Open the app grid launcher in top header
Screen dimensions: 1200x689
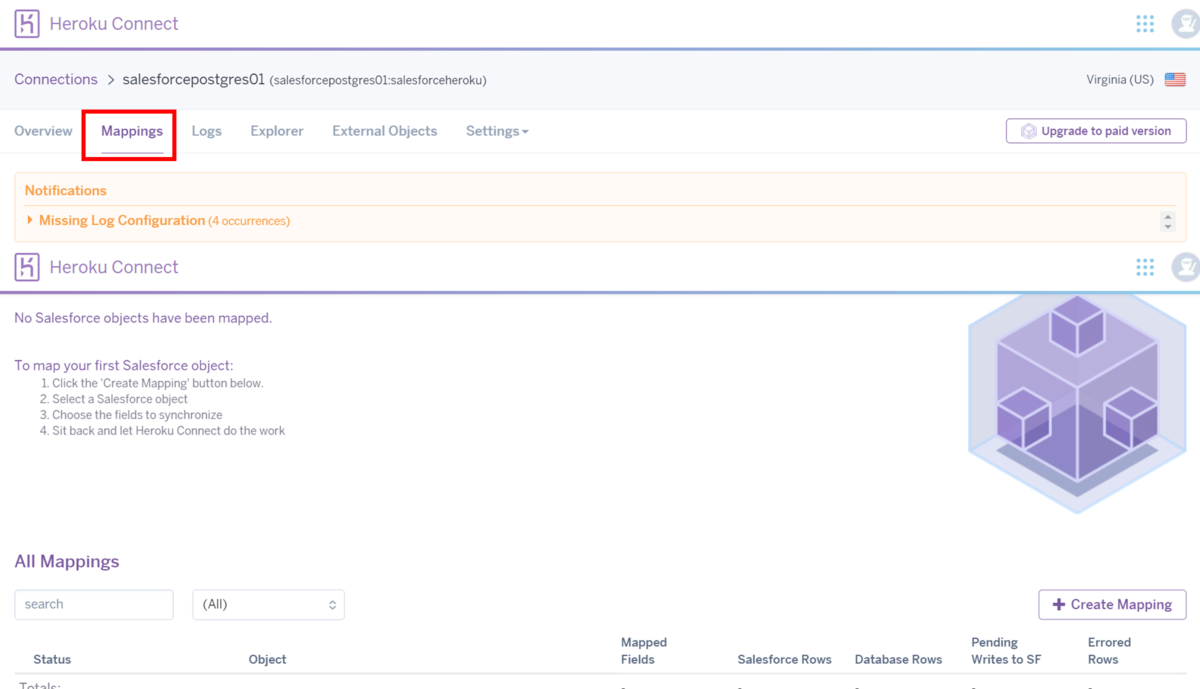(1145, 24)
